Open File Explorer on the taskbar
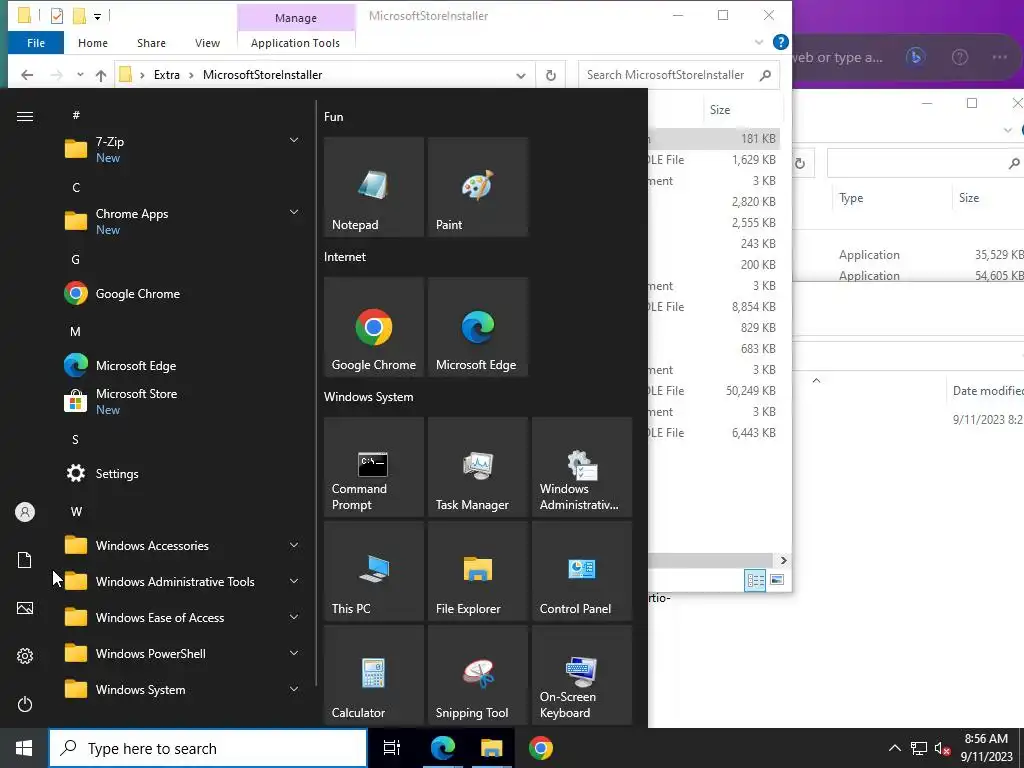Screen dimensions: 1024x768 [x=491, y=748]
